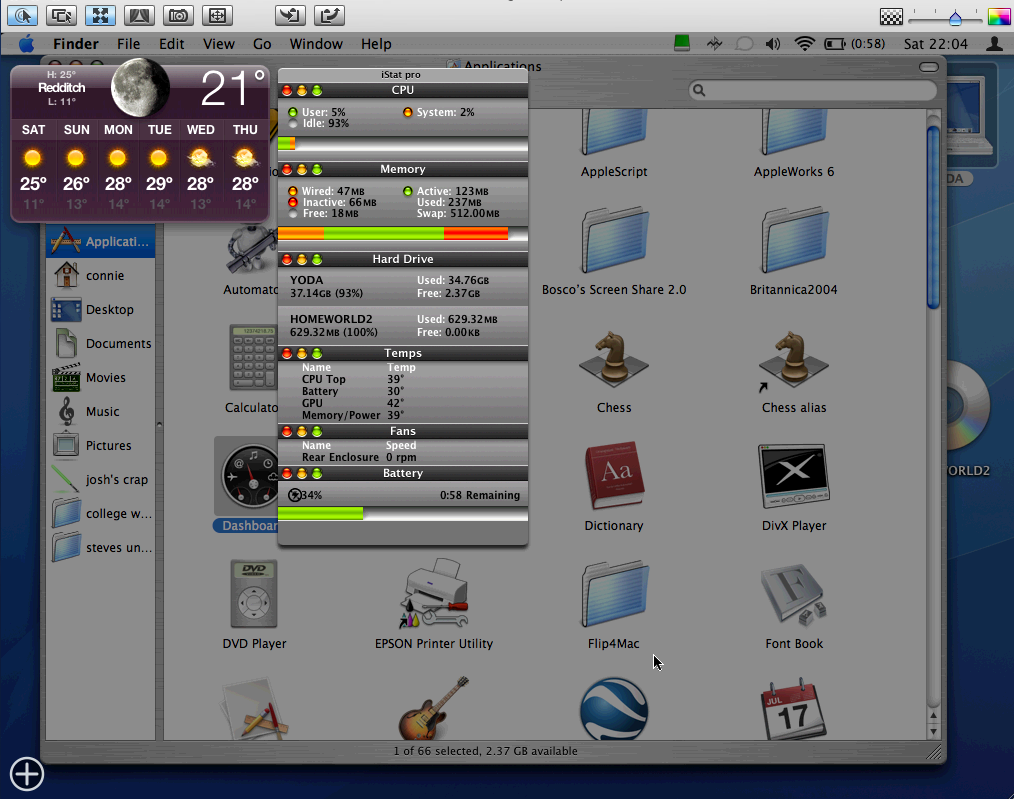The height and width of the screenshot is (799, 1014).
Task: Select Music in the sidebar
Action: (x=100, y=411)
